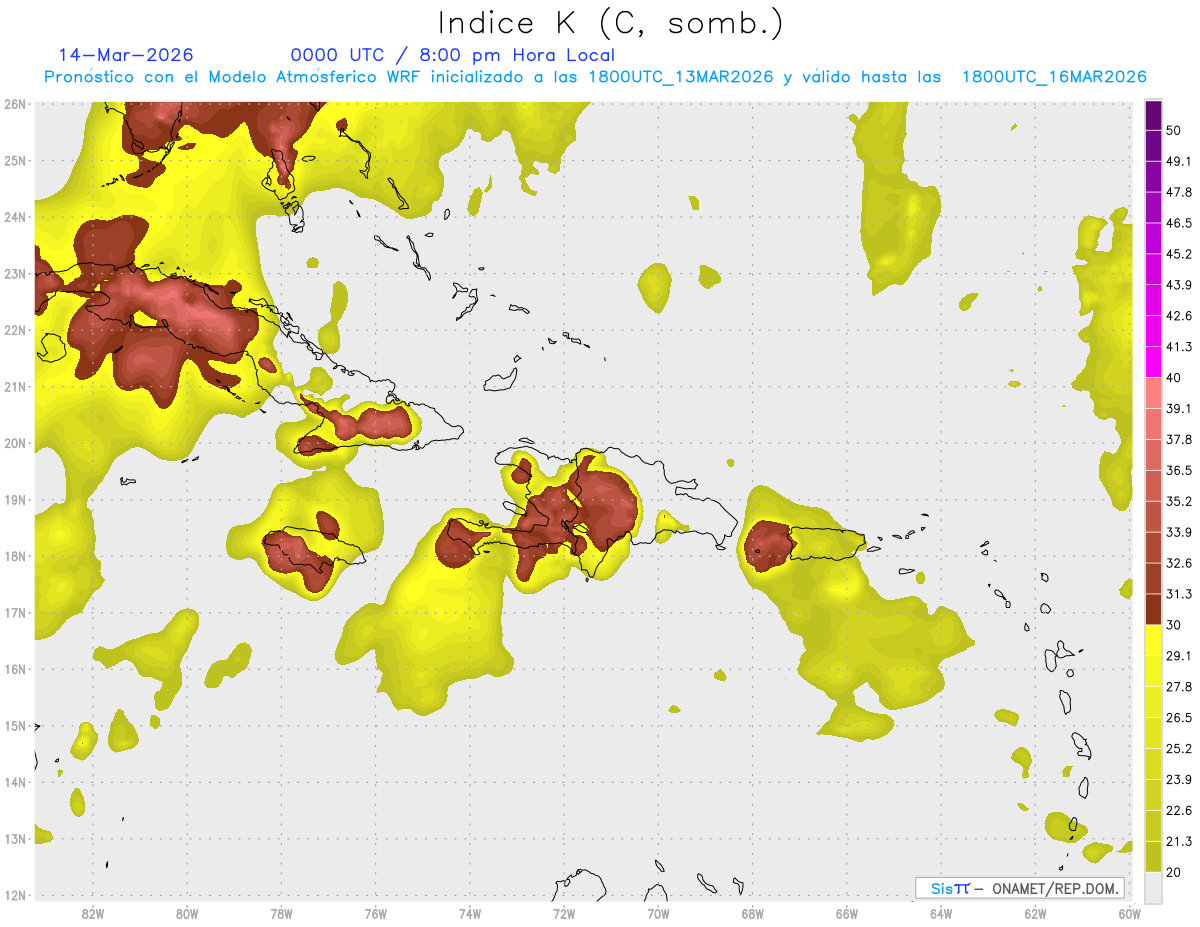Click the color bar label "25.2"

1179,749
